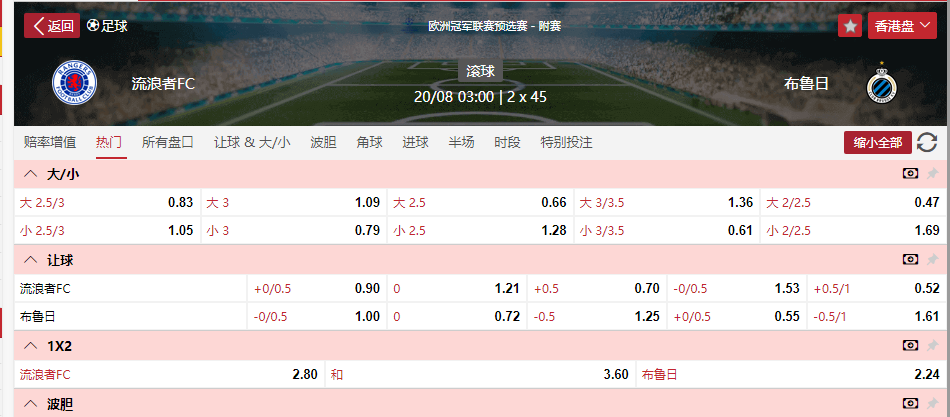Collapse the 大/小 section
Image resolution: width=950 pixels, height=417 pixels.
point(30,175)
